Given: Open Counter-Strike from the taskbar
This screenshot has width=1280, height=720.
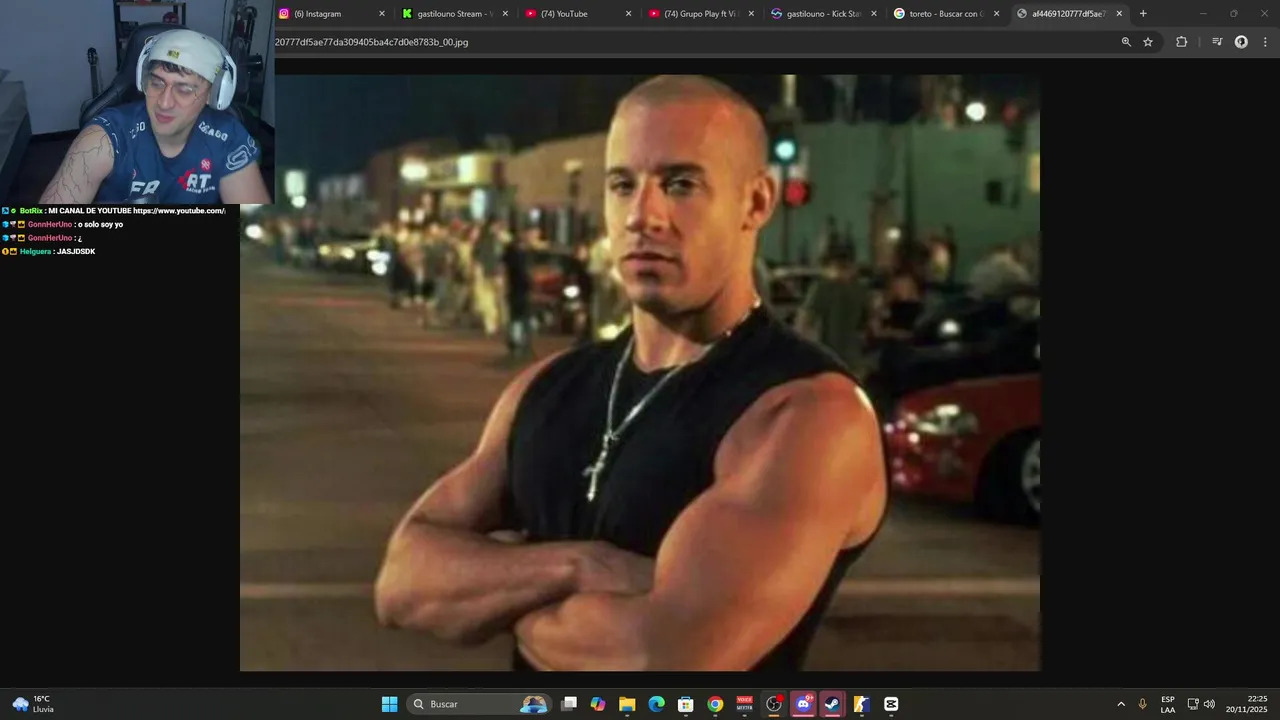Looking at the screenshot, I should 861,704.
